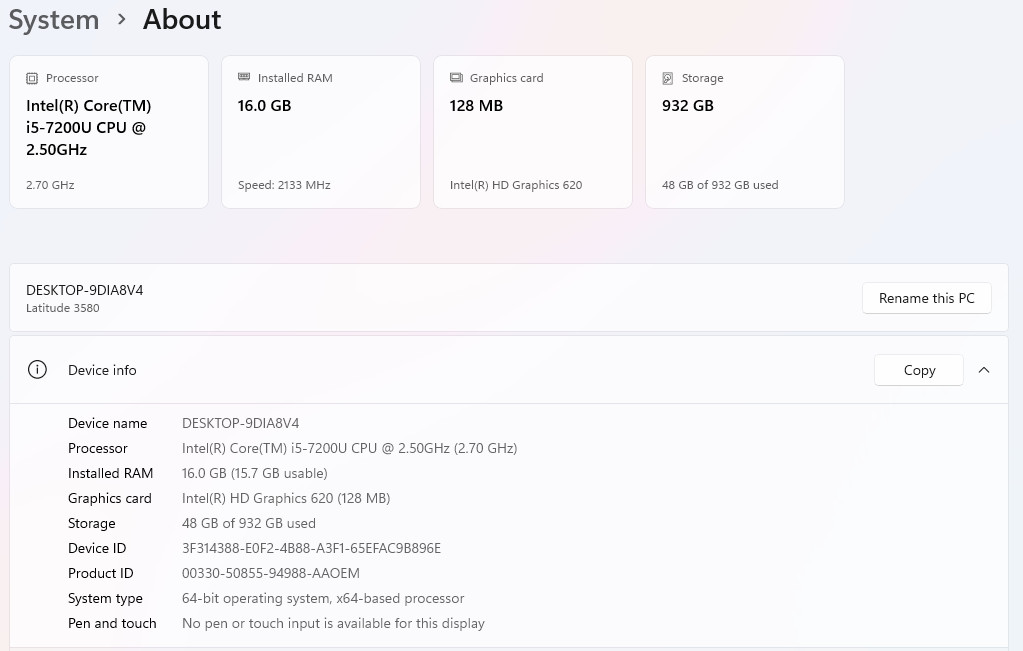Click the About page title
The height and width of the screenshot is (651, 1023).
(x=182, y=20)
